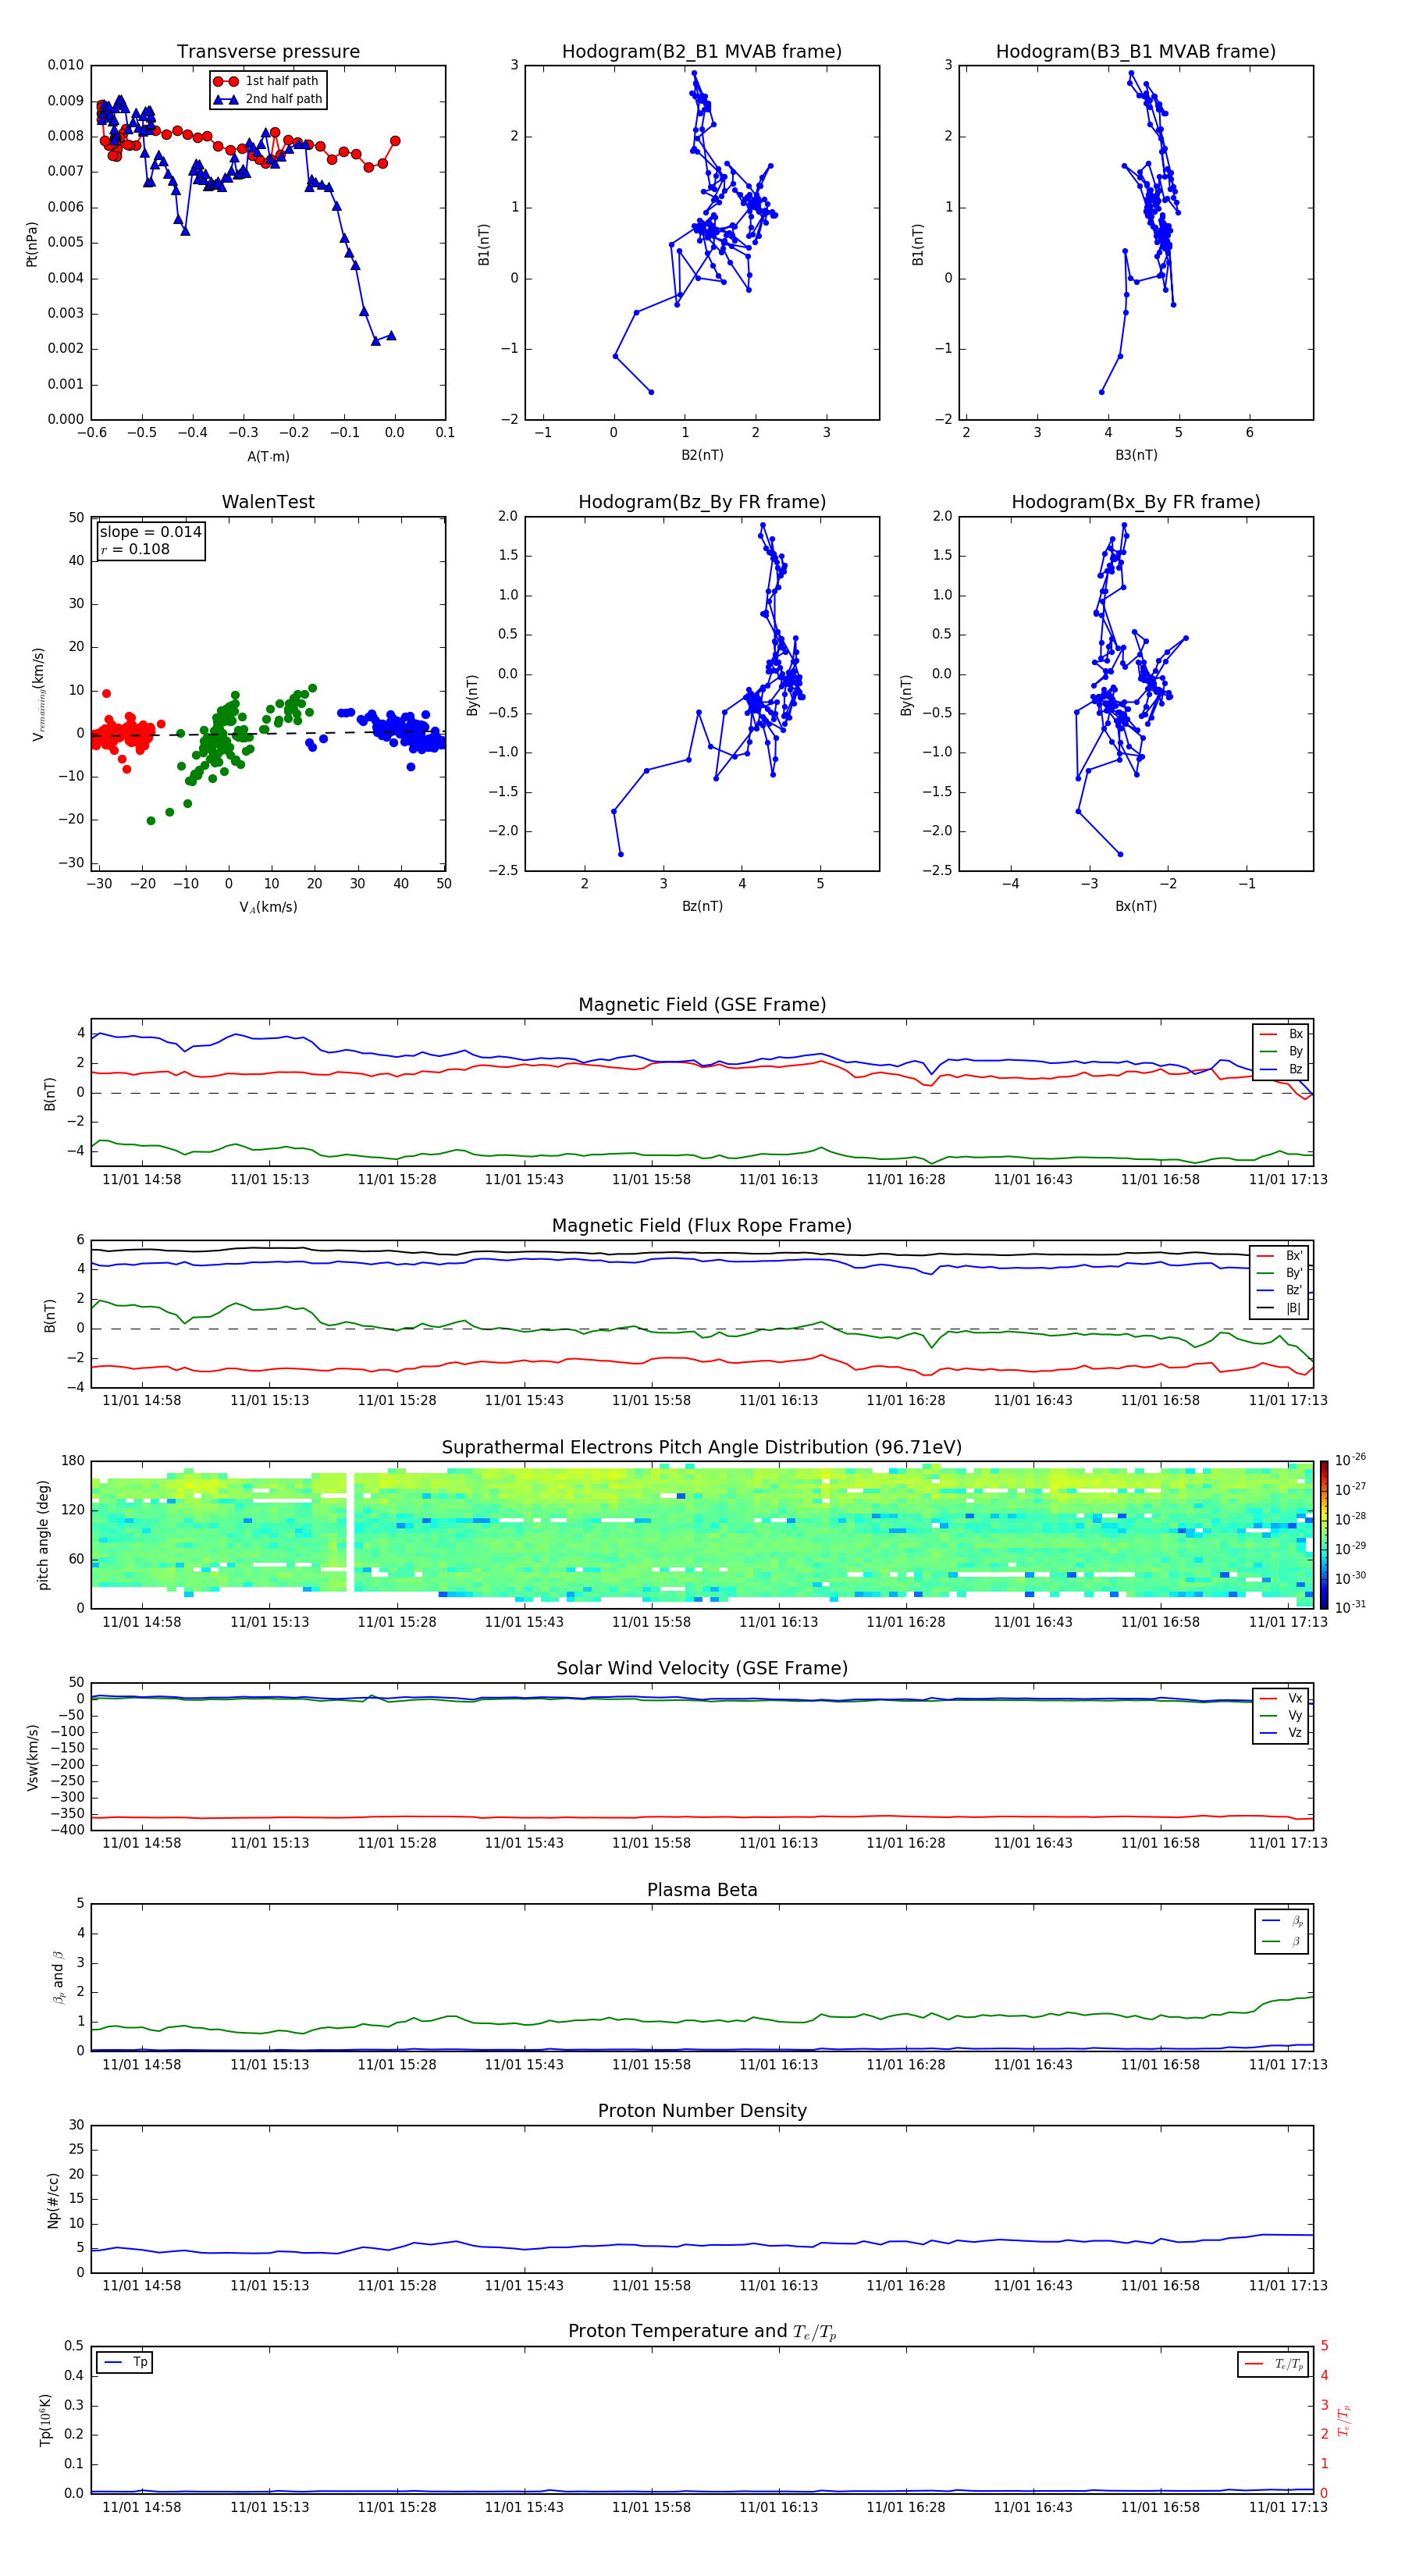The width and height of the screenshot is (1405, 2576).
Task: Select '2nd half path' legend entry
Action: (268, 99)
